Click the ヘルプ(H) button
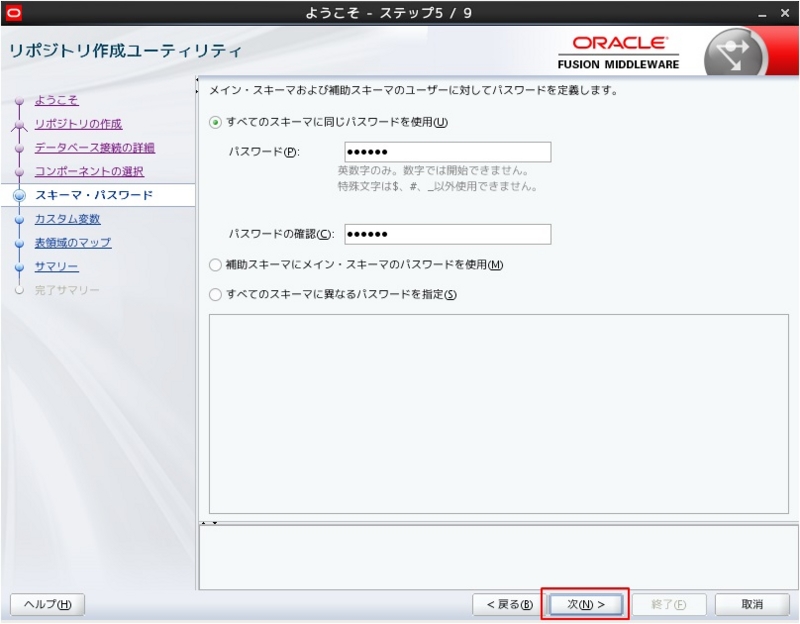This screenshot has width=800, height=624. (47, 604)
